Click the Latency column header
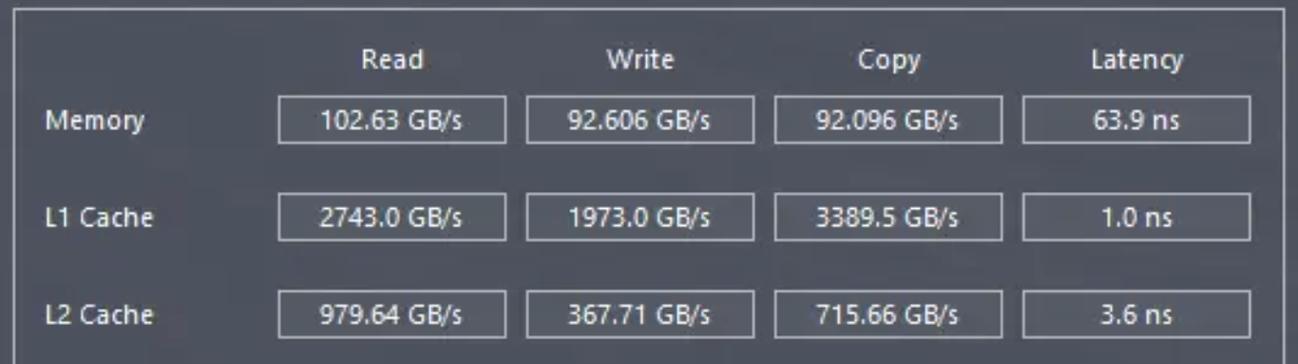 [1136, 60]
